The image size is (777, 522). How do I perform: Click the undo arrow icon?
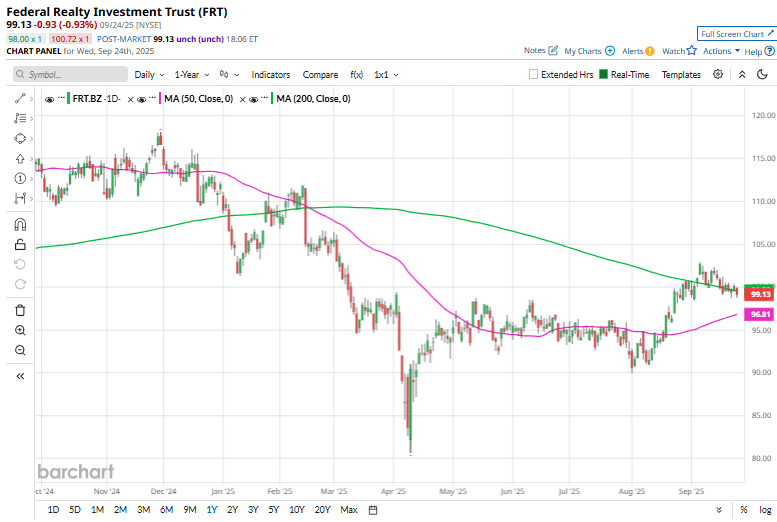20,264
